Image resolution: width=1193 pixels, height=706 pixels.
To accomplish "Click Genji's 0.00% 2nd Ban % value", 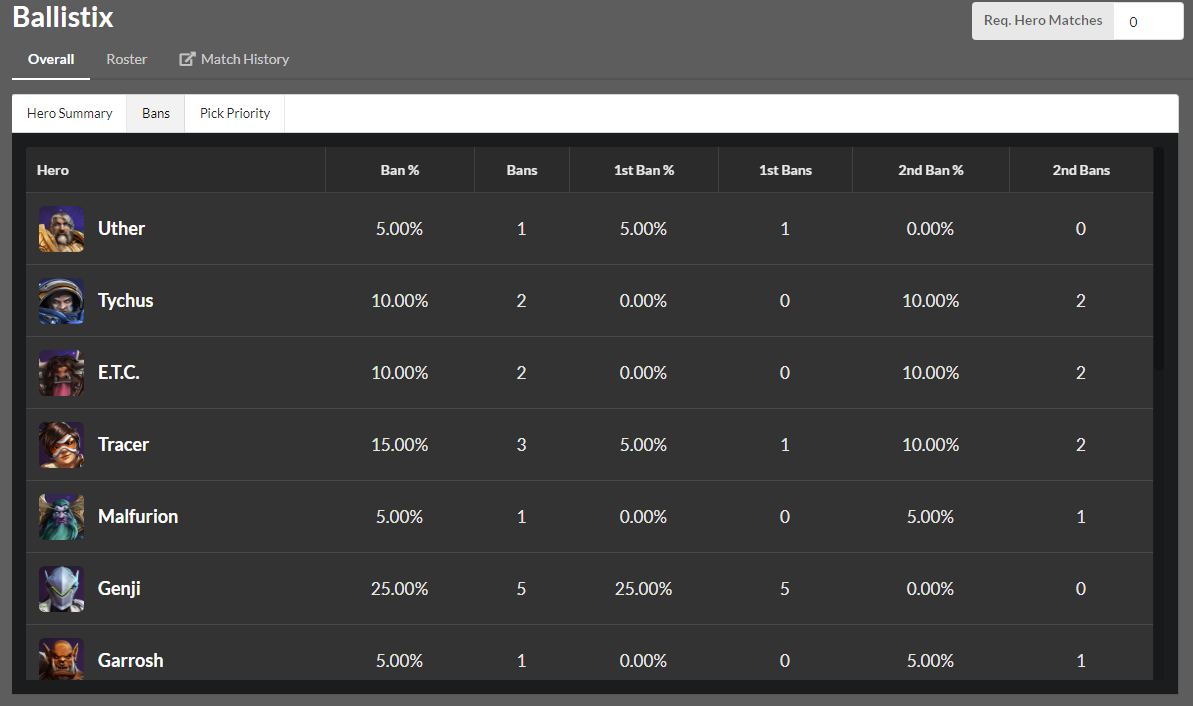I will (930, 588).
